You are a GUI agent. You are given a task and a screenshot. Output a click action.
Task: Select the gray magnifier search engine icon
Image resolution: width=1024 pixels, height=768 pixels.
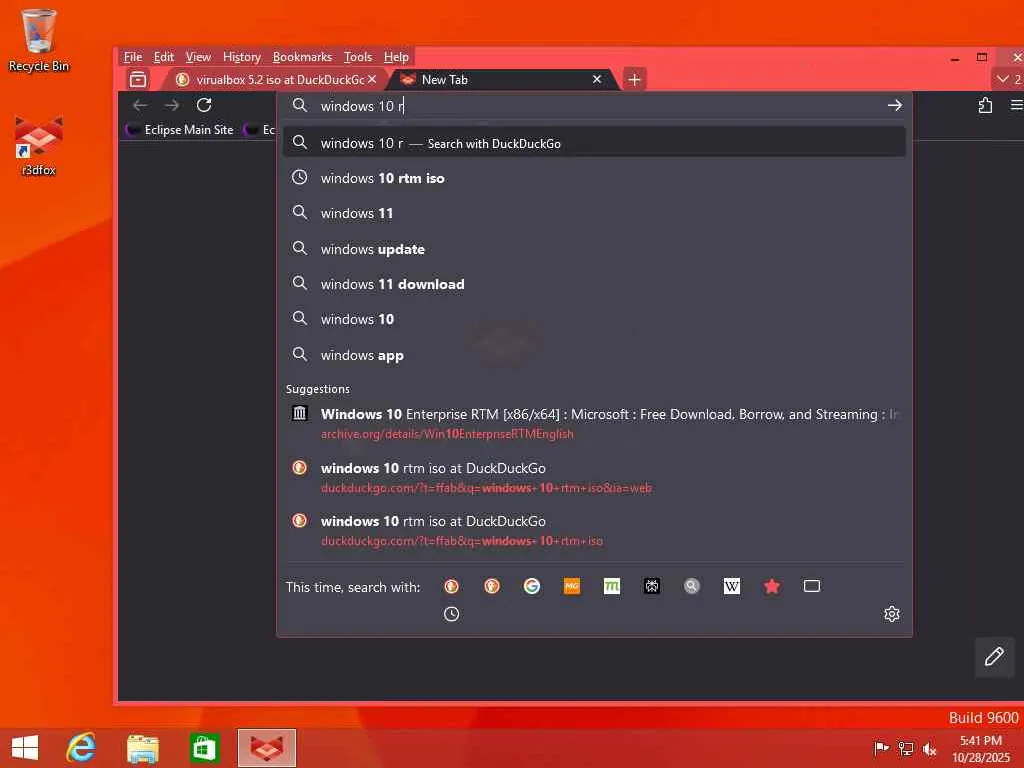coord(692,586)
